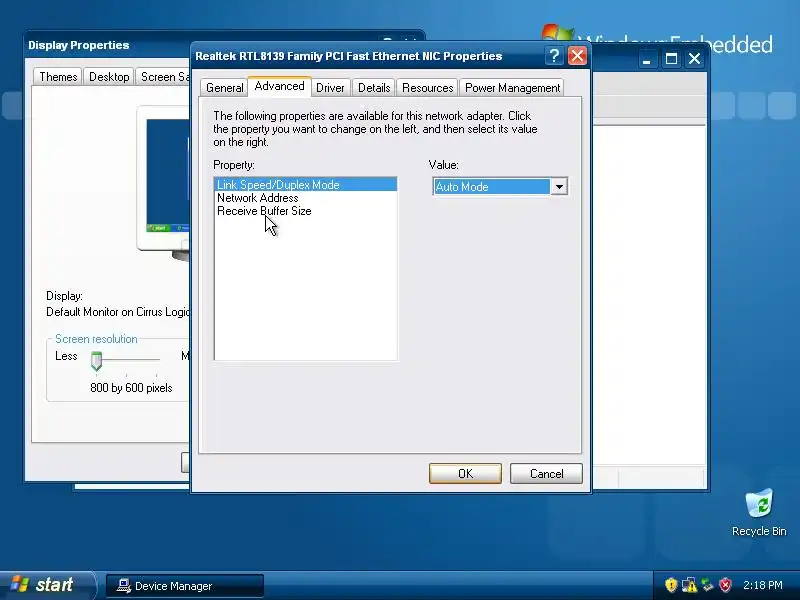Image resolution: width=800 pixels, height=600 pixels.
Task: Click the screen resolution slider thumb
Action: tap(96, 360)
